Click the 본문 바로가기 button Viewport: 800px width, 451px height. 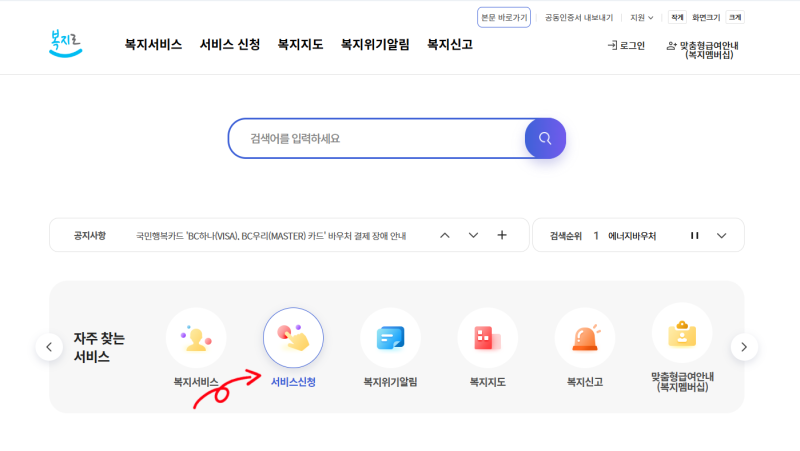504,17
